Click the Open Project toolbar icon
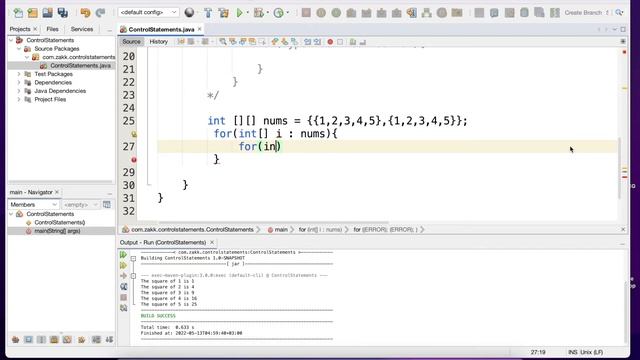 click(47, 13)
